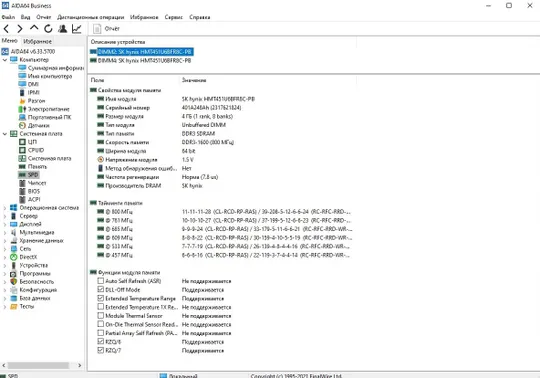
Task: Open Дистанционные операции menu
Action: tap(91, 17)
